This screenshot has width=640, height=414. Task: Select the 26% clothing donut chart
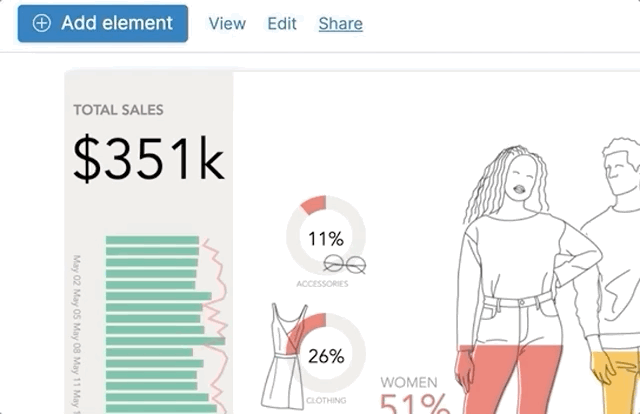(x=325, y=354)
